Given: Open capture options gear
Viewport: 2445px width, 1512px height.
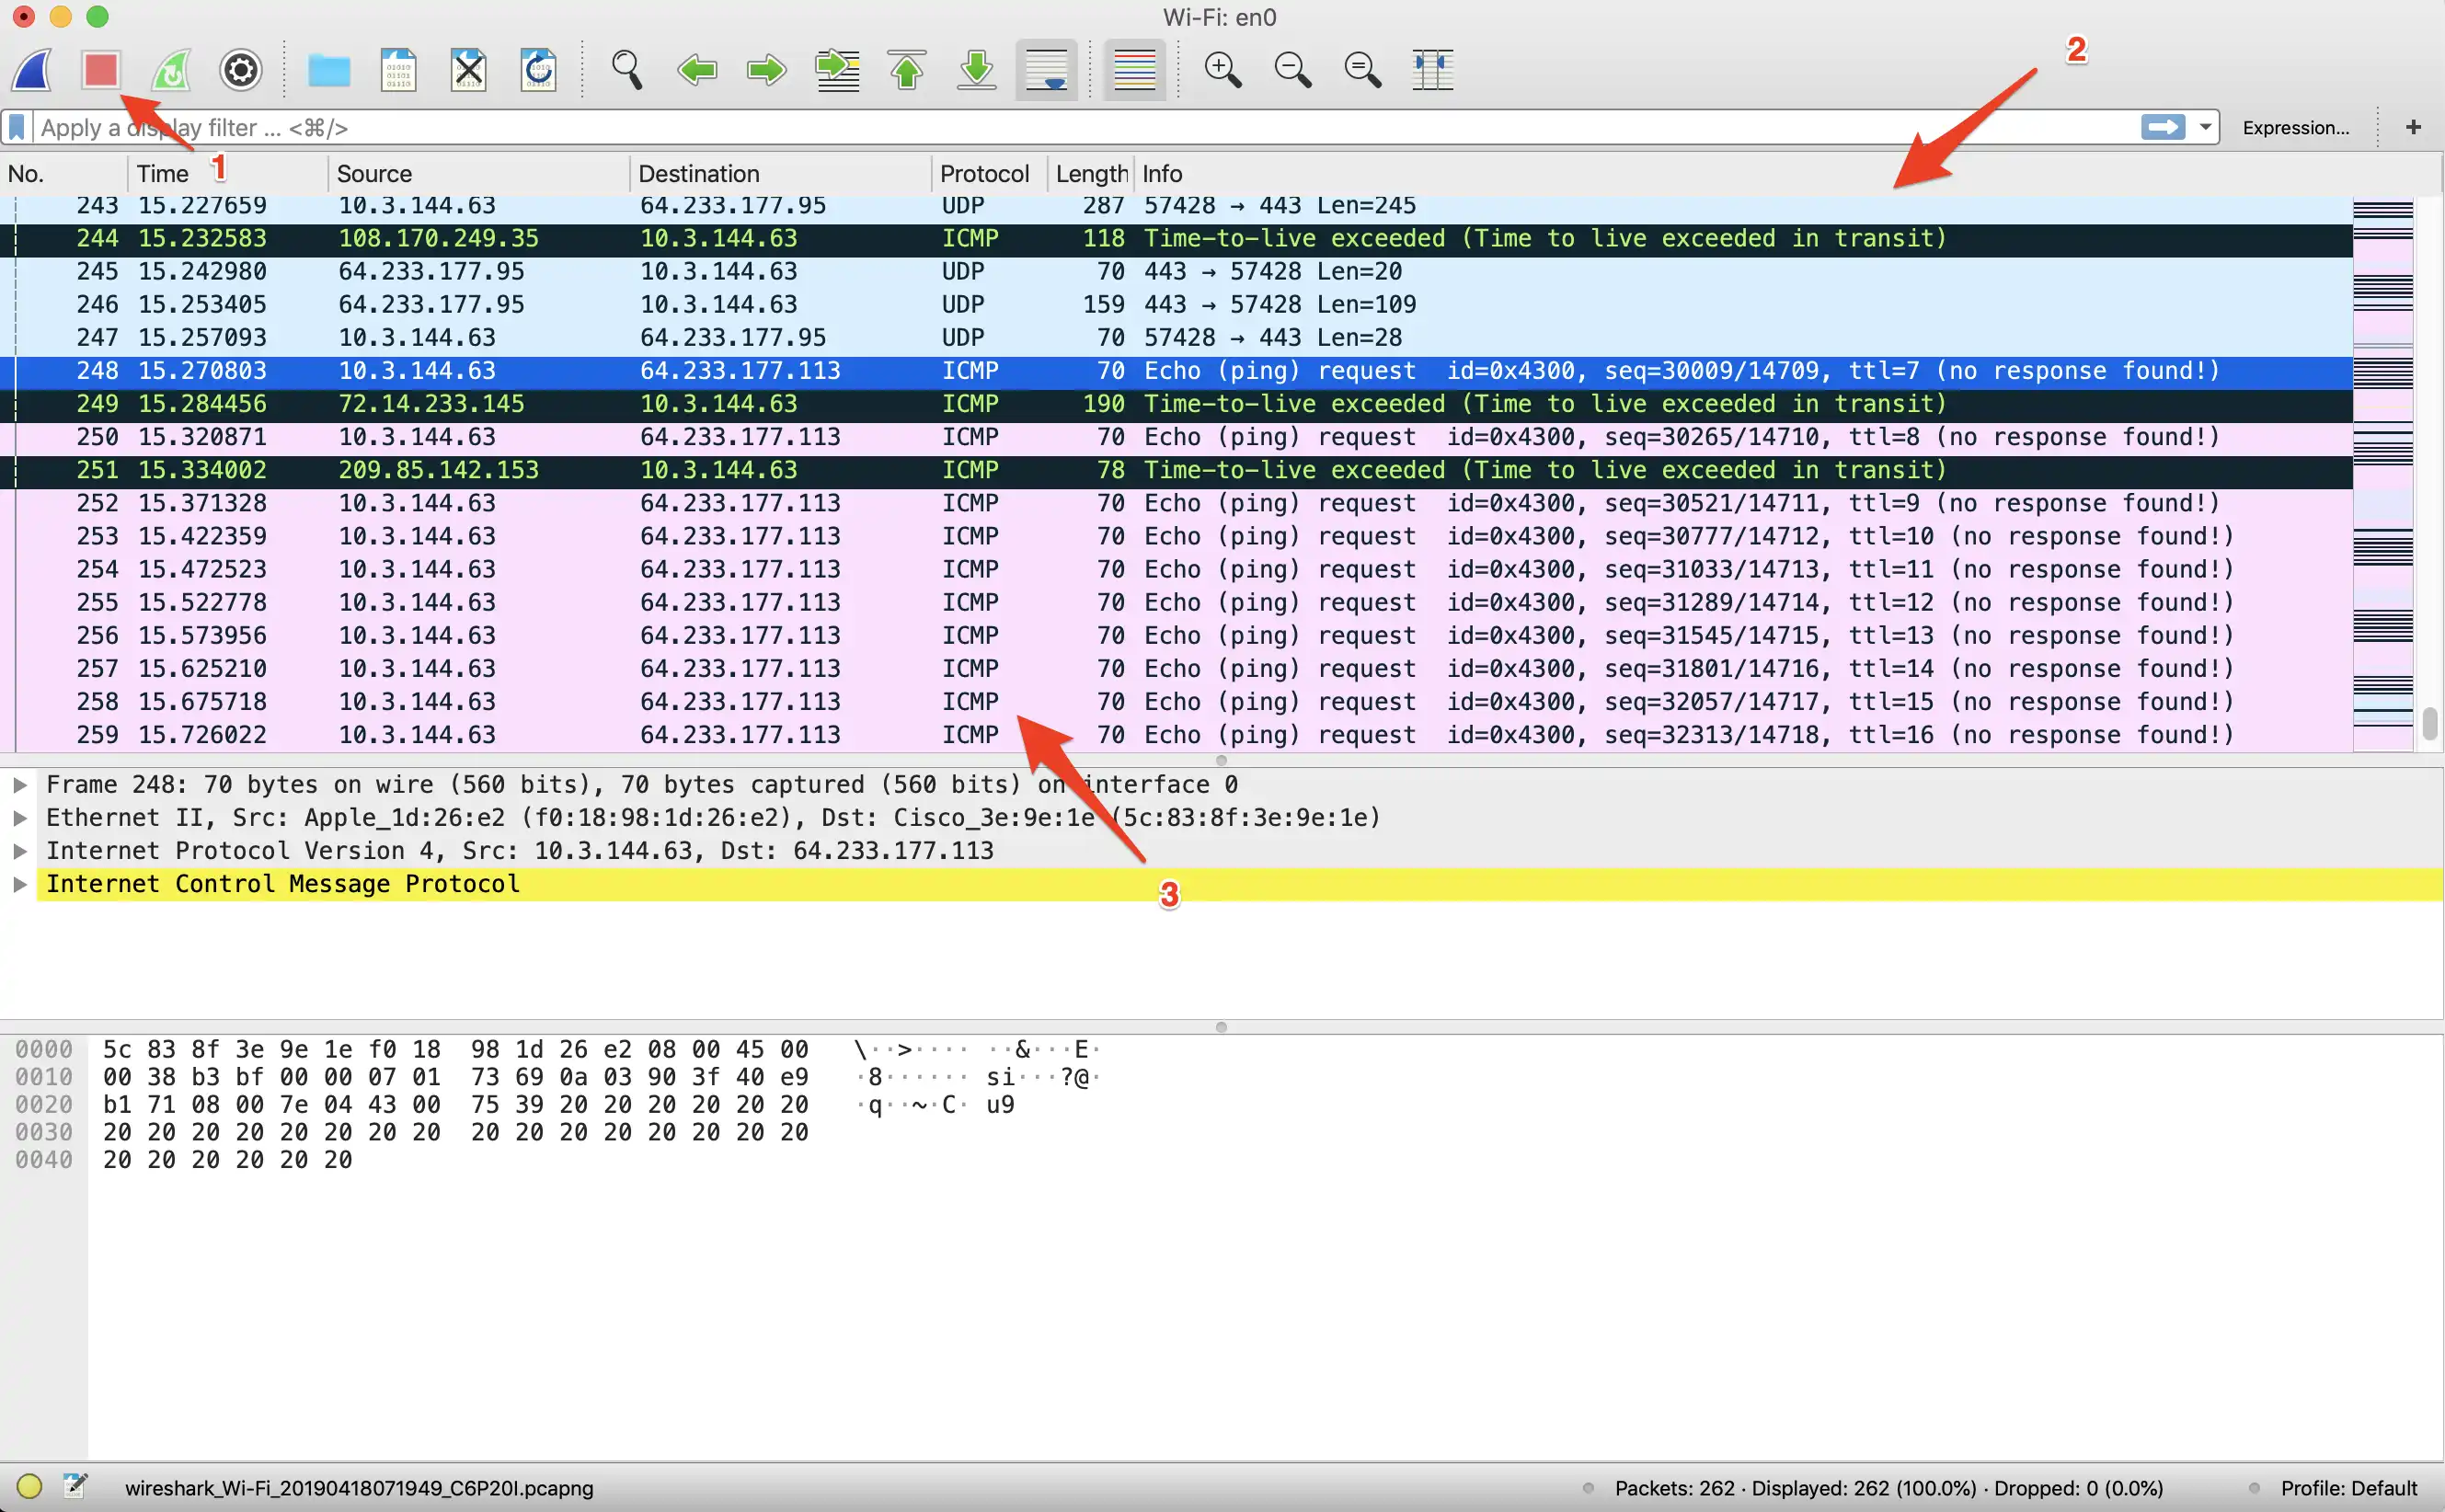Looking at the screenshot, I should point(241,70).
